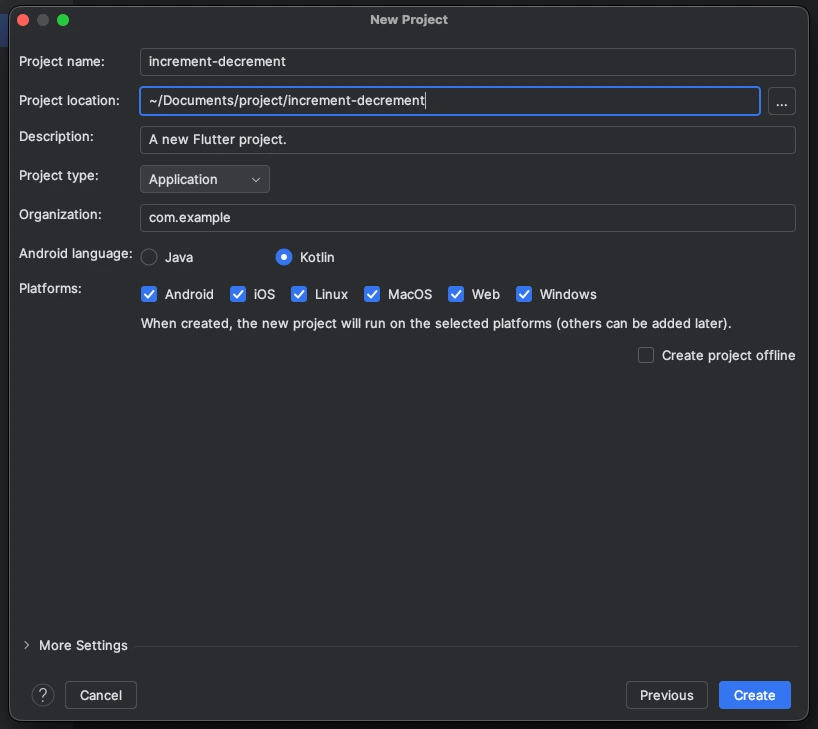Click the Previous button
The image size is (818, 729).
point(666,695)
